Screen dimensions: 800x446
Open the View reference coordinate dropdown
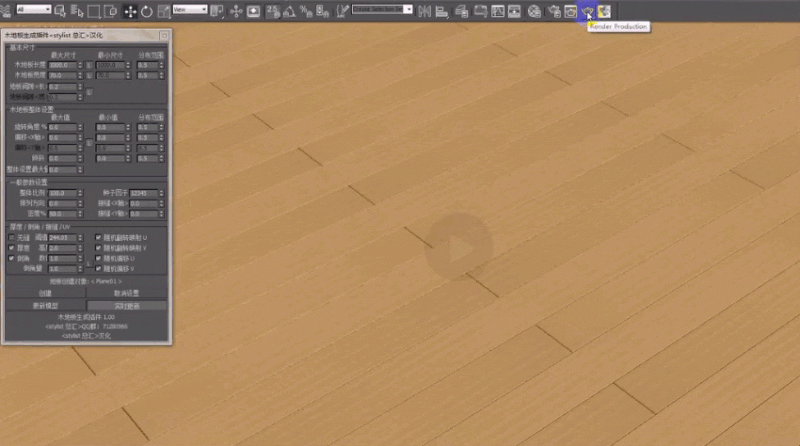(x=190, y=9)
